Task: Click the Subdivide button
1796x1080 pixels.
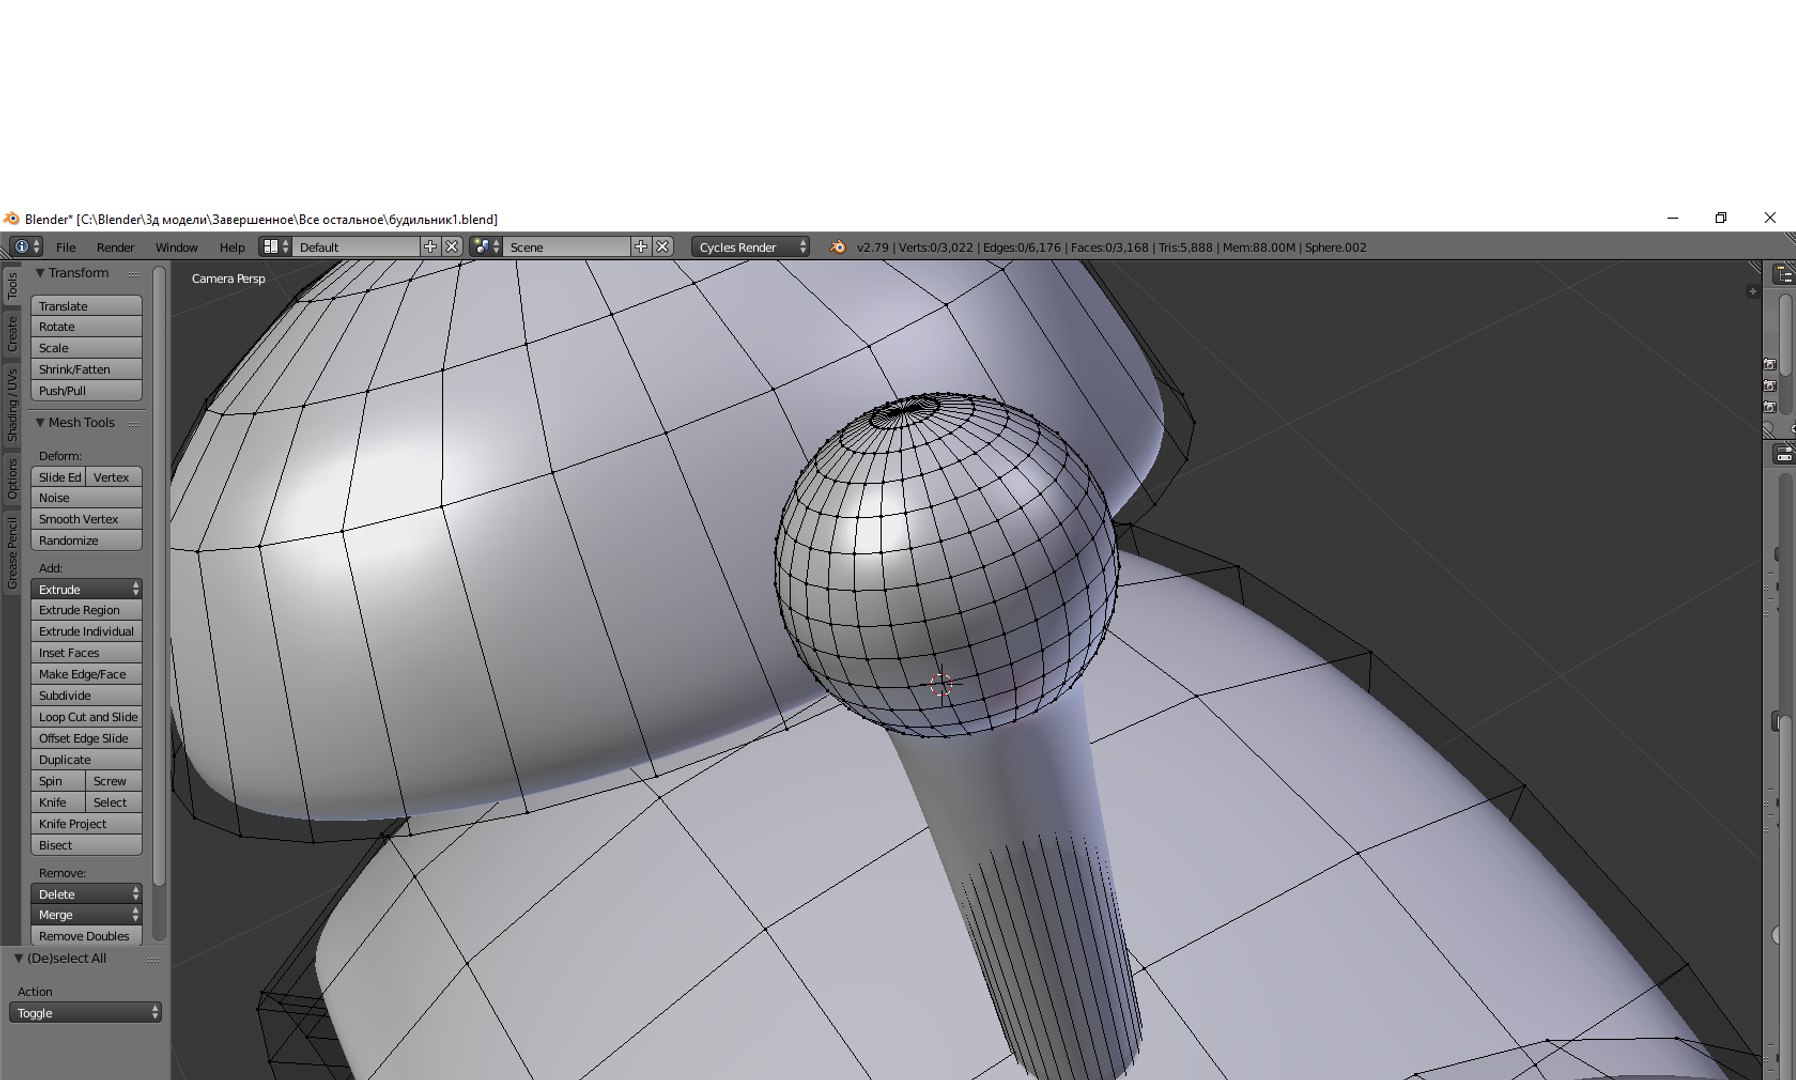Action: click(x=86, y=696)
